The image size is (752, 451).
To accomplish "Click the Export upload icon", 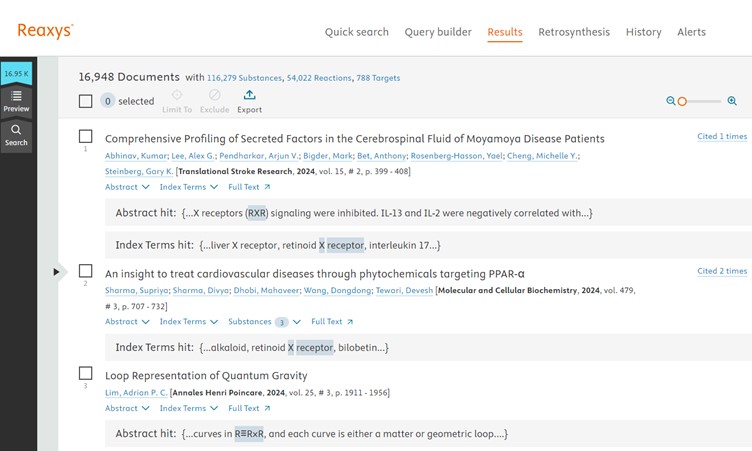I will point(249,95).
